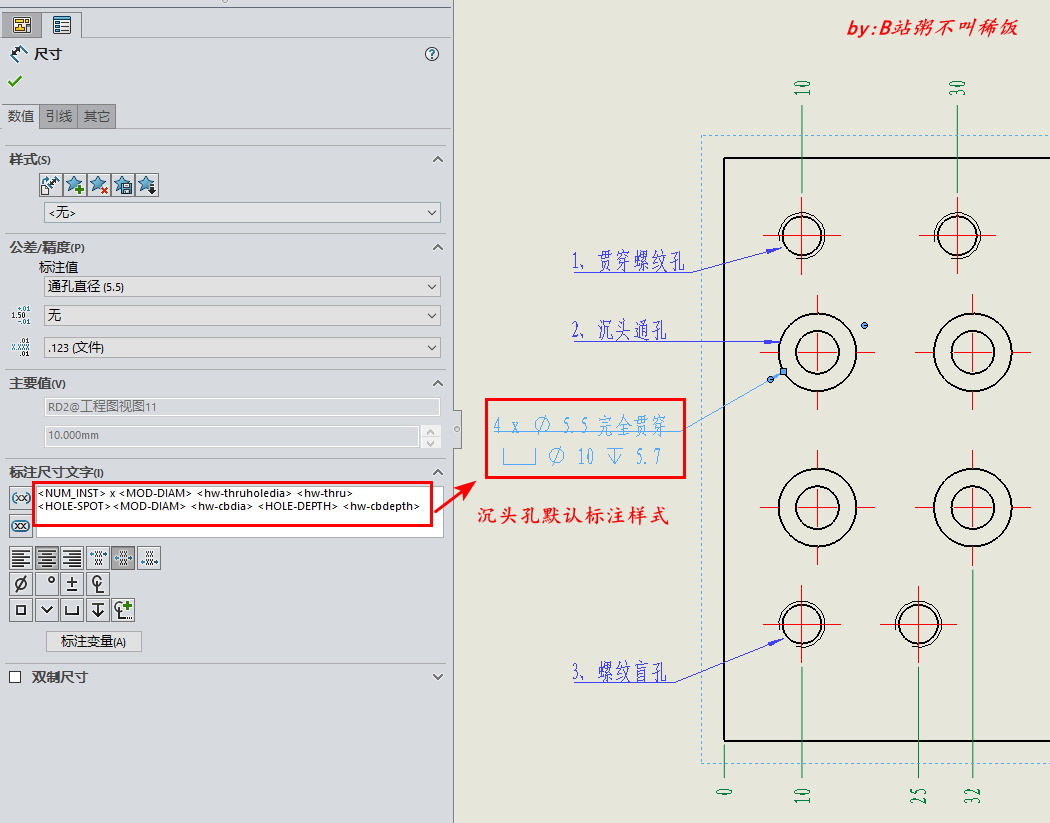Open the tolerance type dropdown showing 无
The width and height of the screenshot is (1050, 823).
[242, 315]
